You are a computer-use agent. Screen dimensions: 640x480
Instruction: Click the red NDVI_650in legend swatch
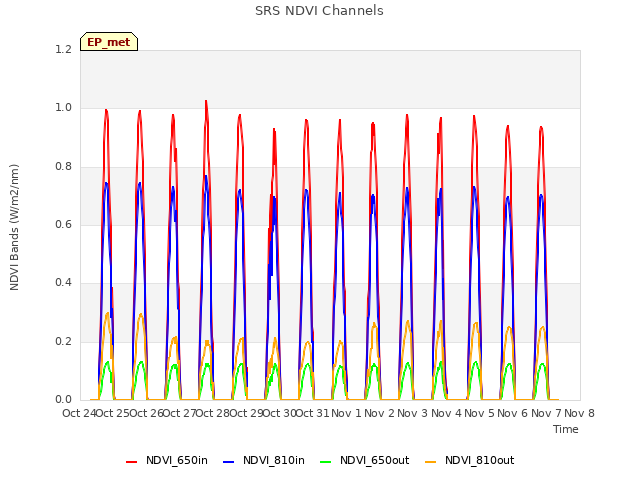click(x=131, y=462)
